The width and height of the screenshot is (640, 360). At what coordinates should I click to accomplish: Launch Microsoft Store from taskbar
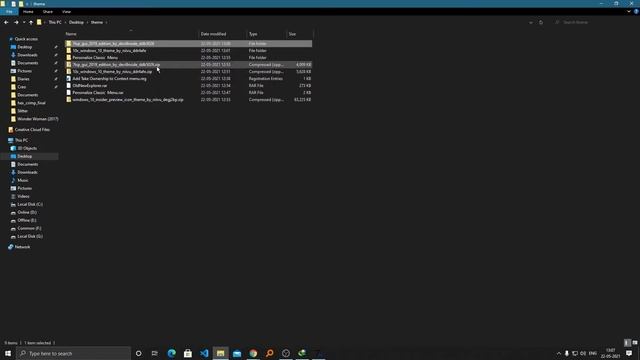click(188, 353)
